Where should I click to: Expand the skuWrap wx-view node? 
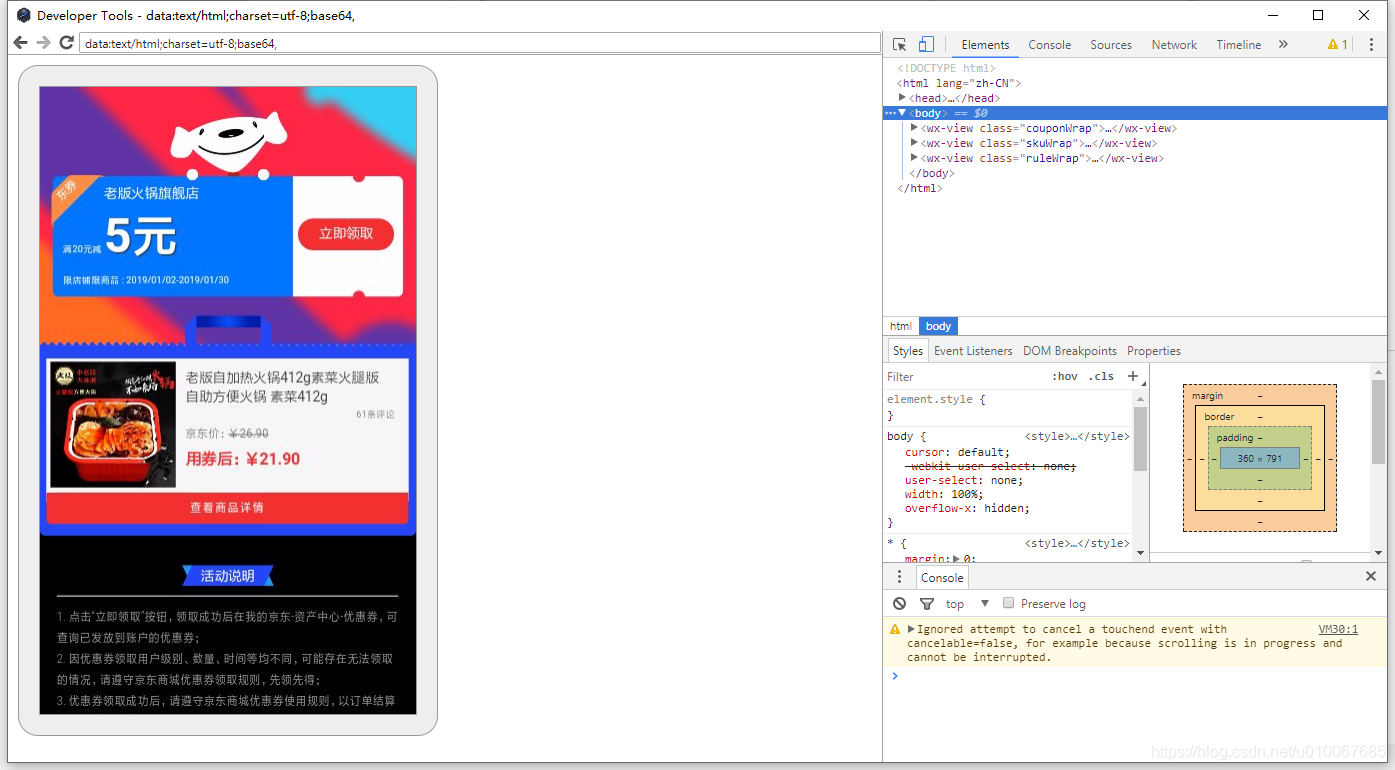click(x=914, y=143)
